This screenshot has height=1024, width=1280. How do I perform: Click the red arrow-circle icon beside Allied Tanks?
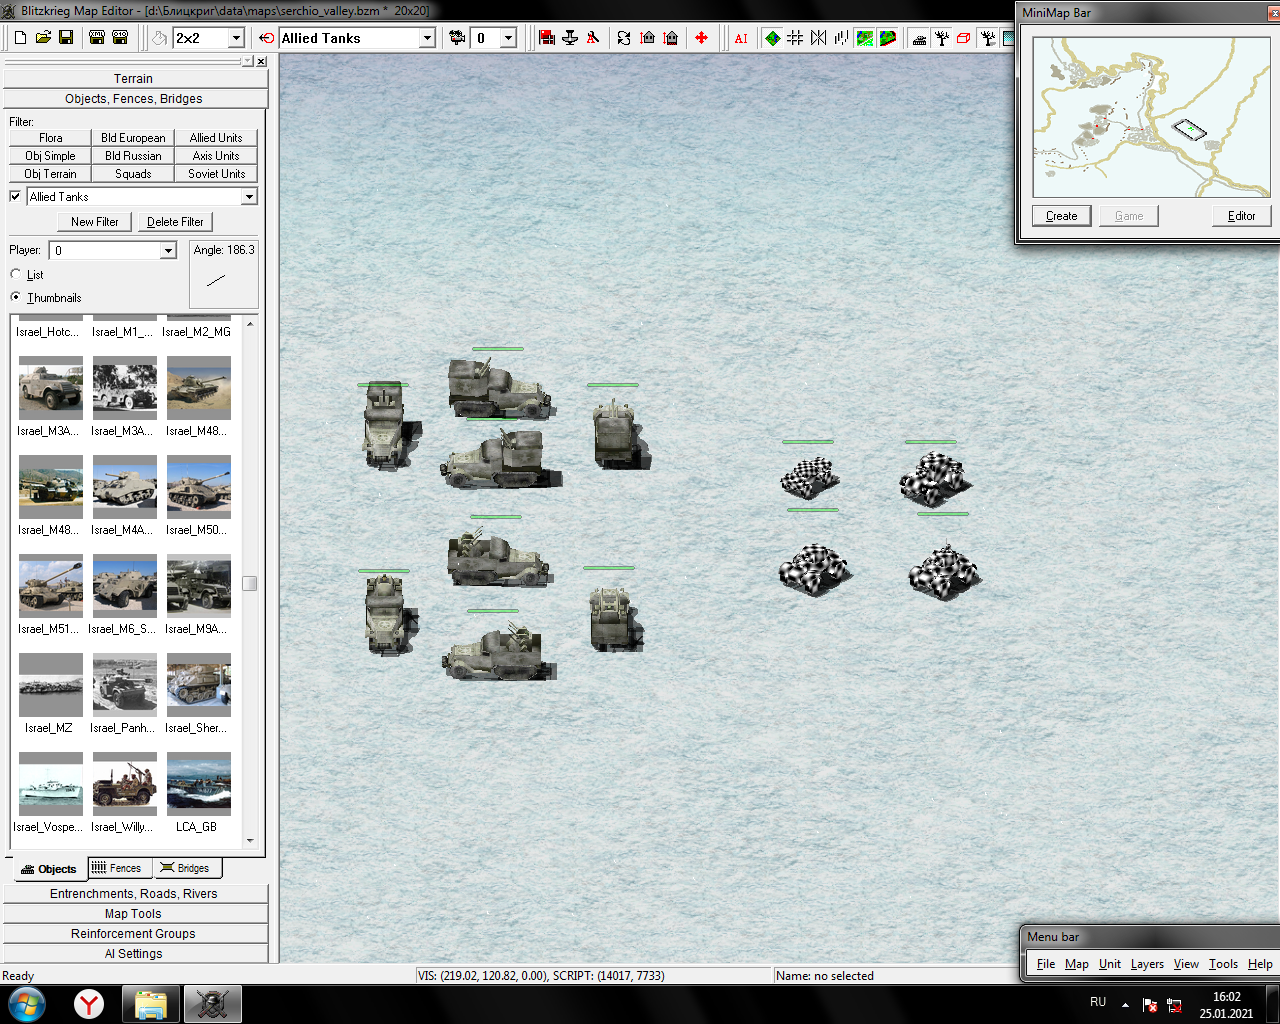(266, 38)
